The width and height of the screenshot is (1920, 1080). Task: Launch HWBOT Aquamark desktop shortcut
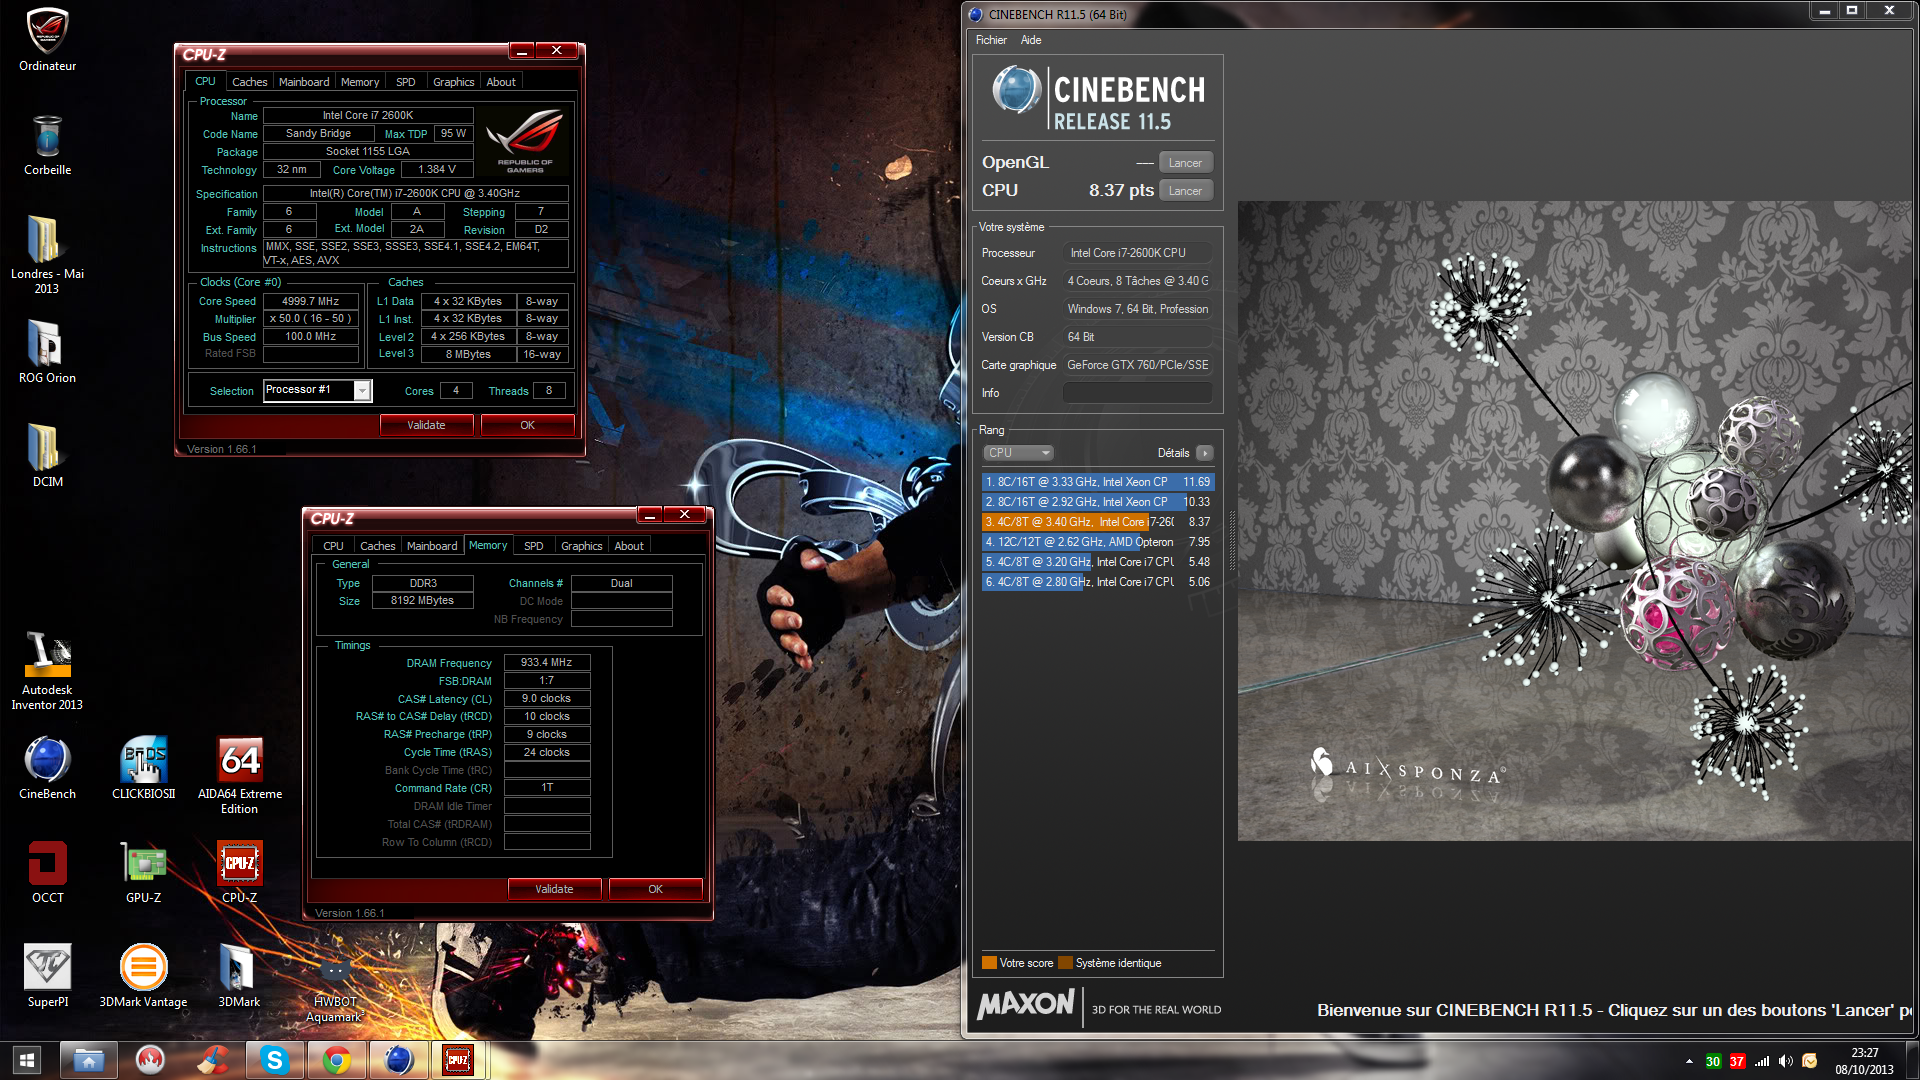tap(335, 990)
